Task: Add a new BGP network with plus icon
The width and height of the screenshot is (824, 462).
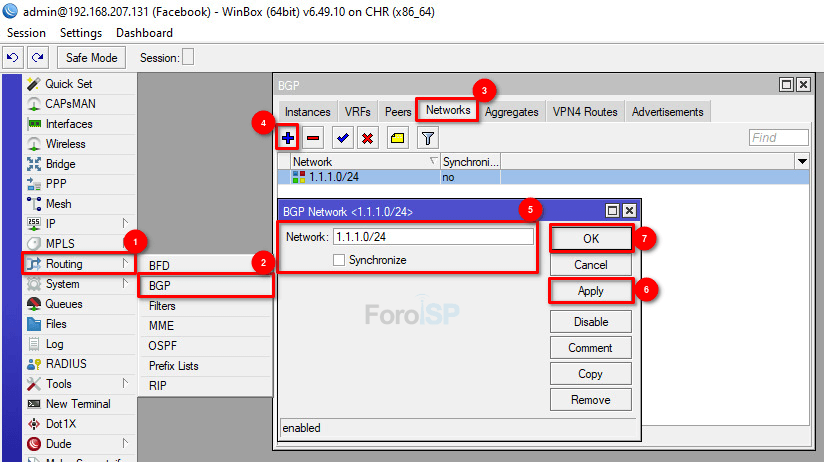Action: 288,138
